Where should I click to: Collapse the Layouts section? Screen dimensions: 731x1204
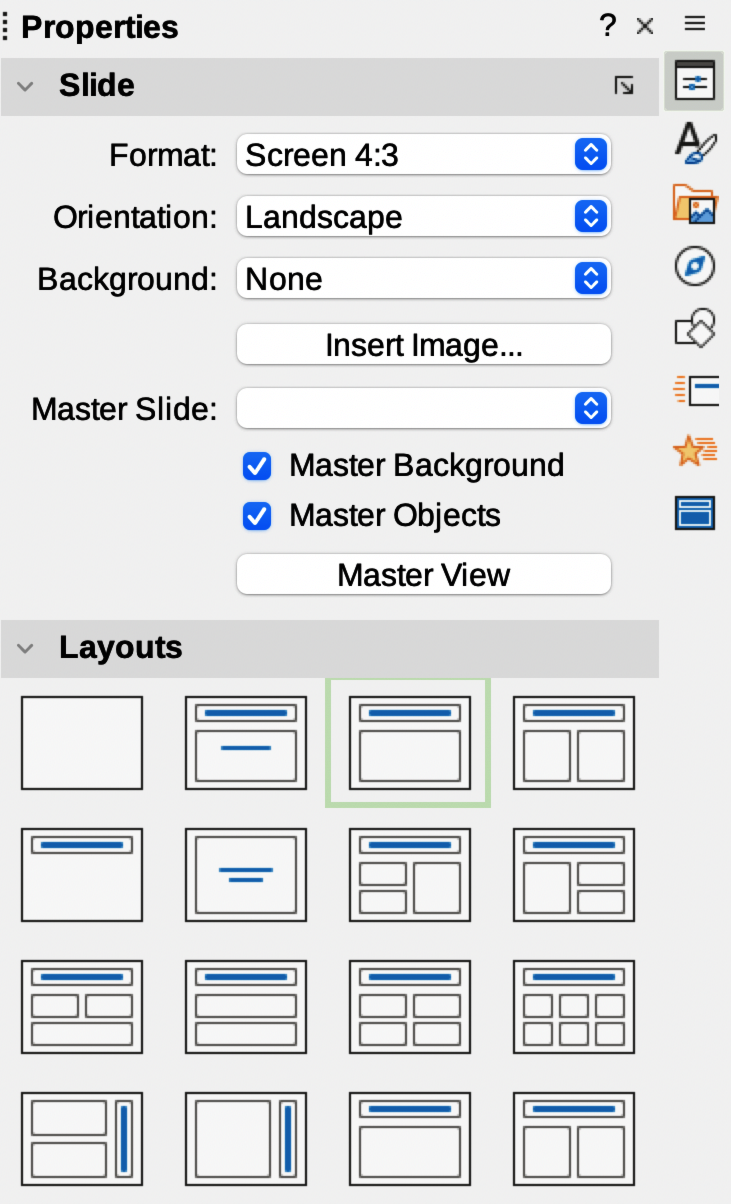coord(26,648)
